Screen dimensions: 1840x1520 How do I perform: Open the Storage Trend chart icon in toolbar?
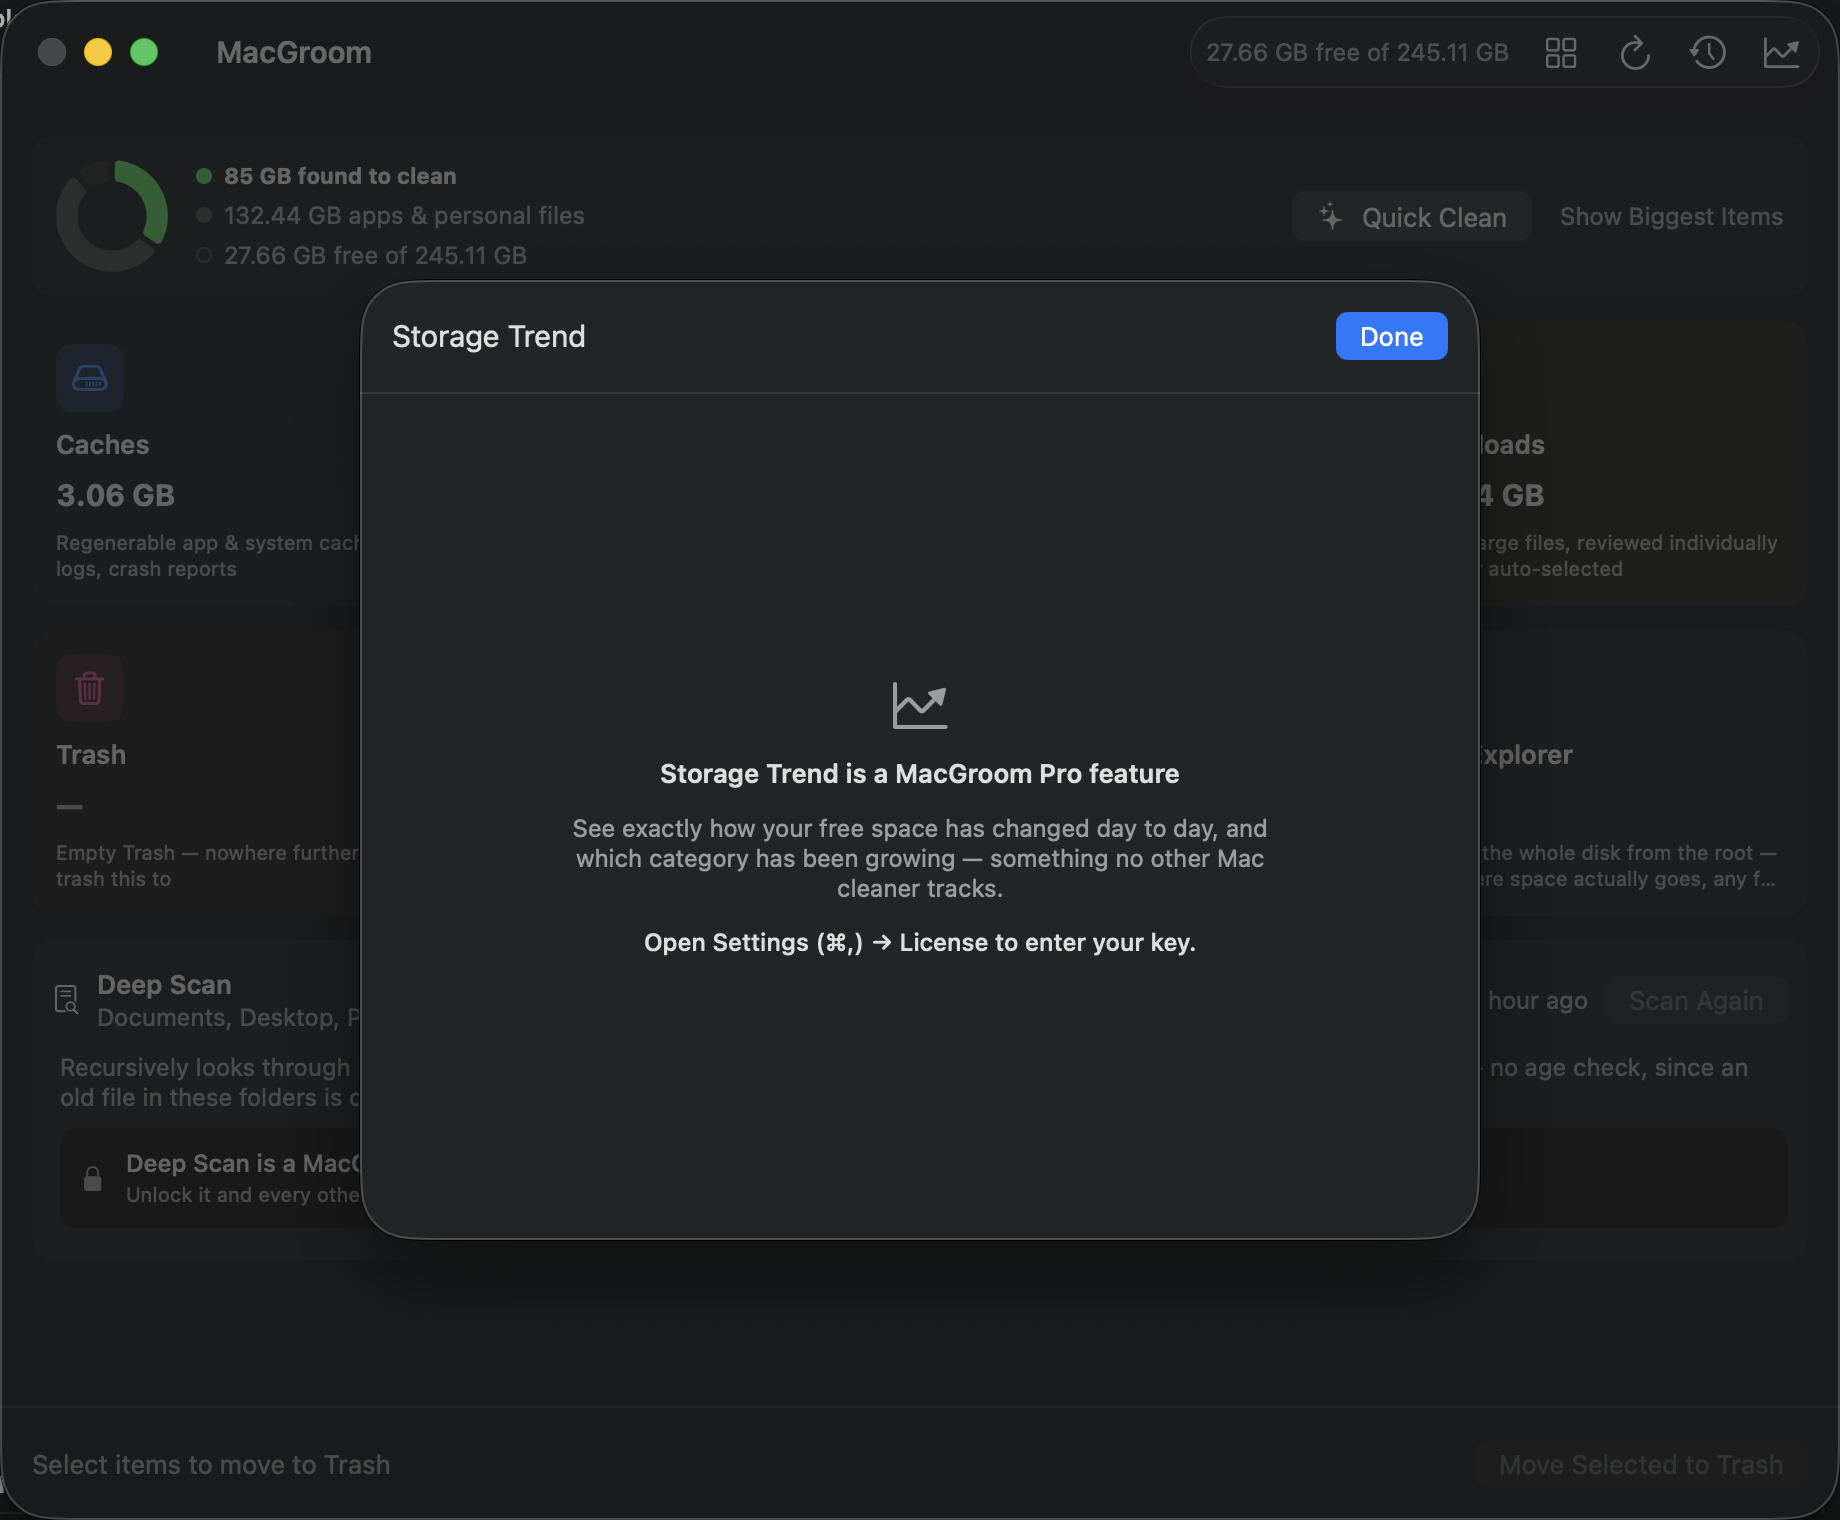point(1781,53)
